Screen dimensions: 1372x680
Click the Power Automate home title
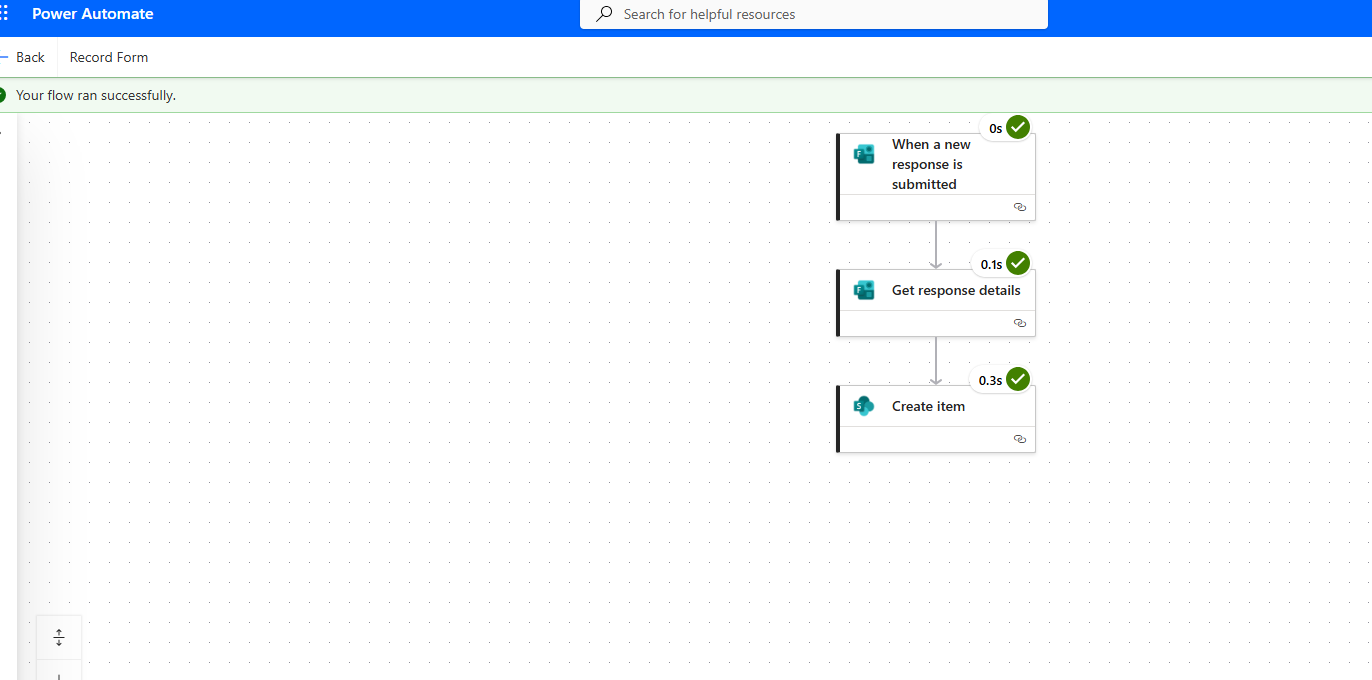tap(93, 14)
